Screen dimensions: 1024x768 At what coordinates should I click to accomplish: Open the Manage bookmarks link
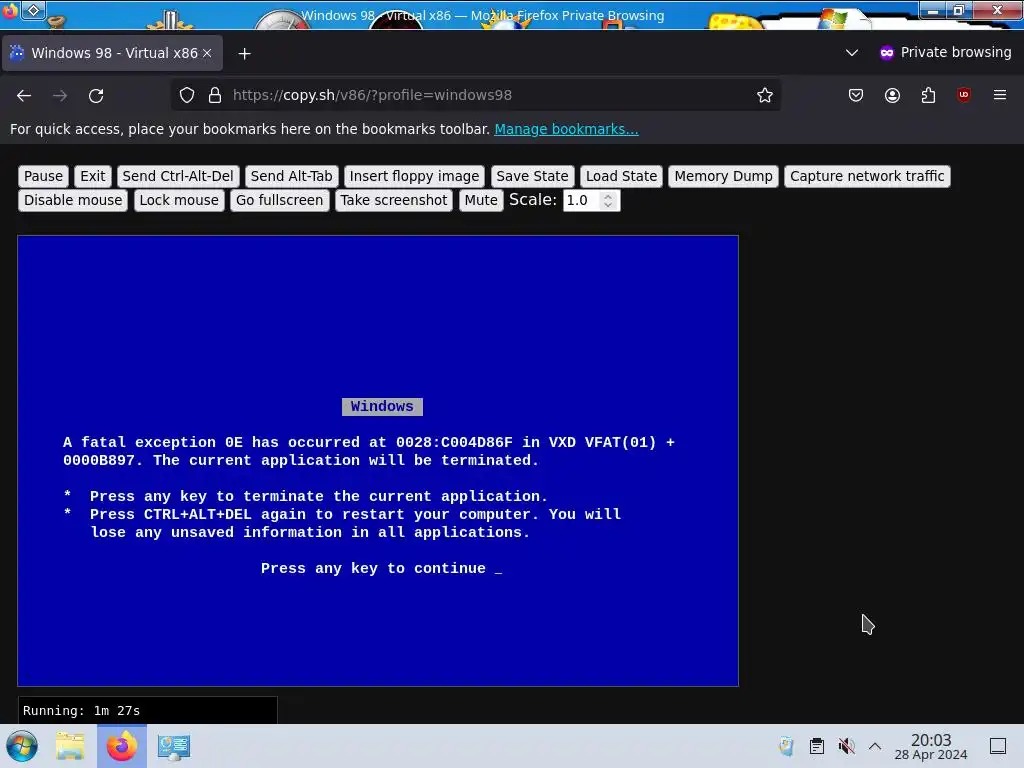[566, 129]
